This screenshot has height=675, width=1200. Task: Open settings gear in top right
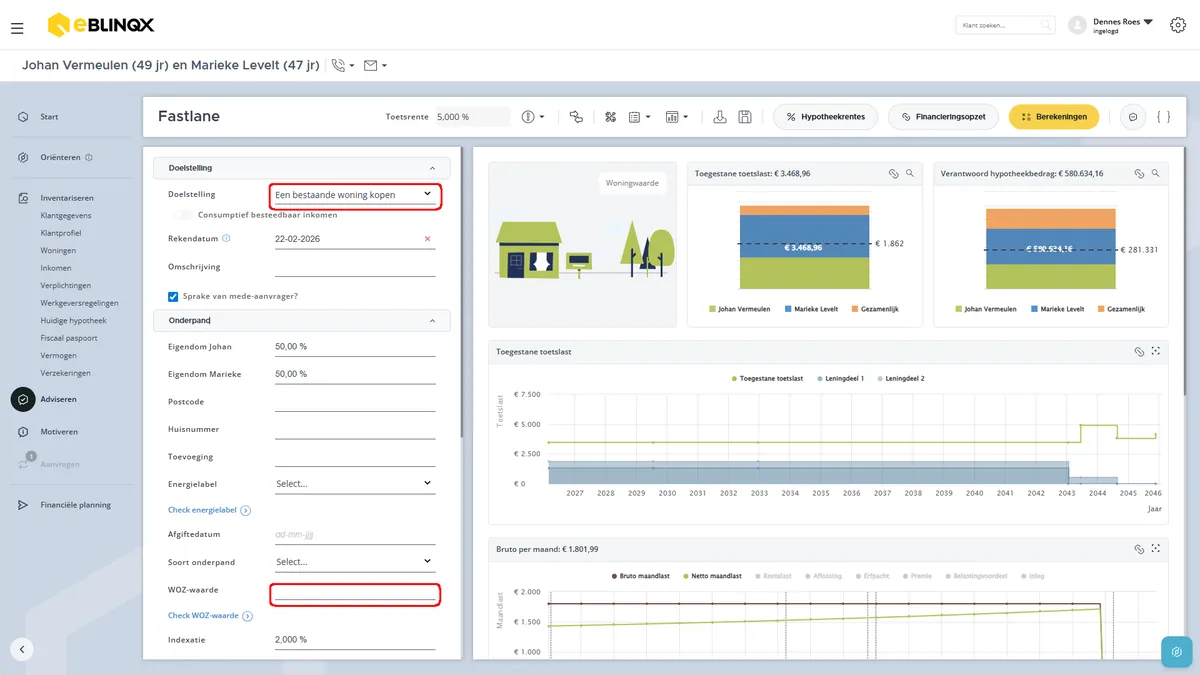click(1177, 25)
